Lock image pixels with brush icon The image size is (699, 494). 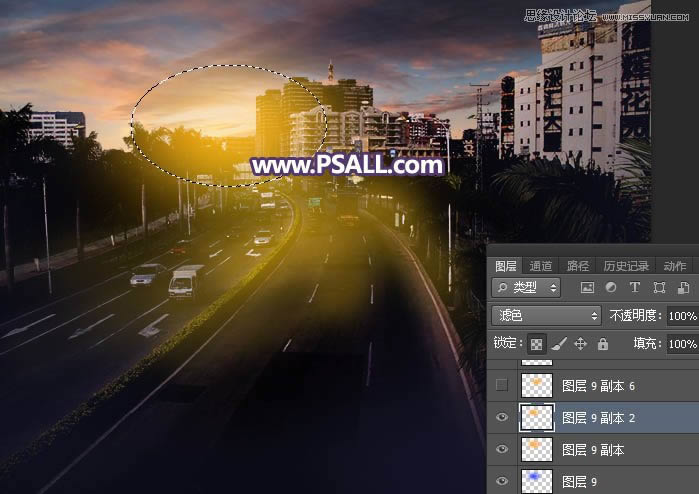pos(558,344)
